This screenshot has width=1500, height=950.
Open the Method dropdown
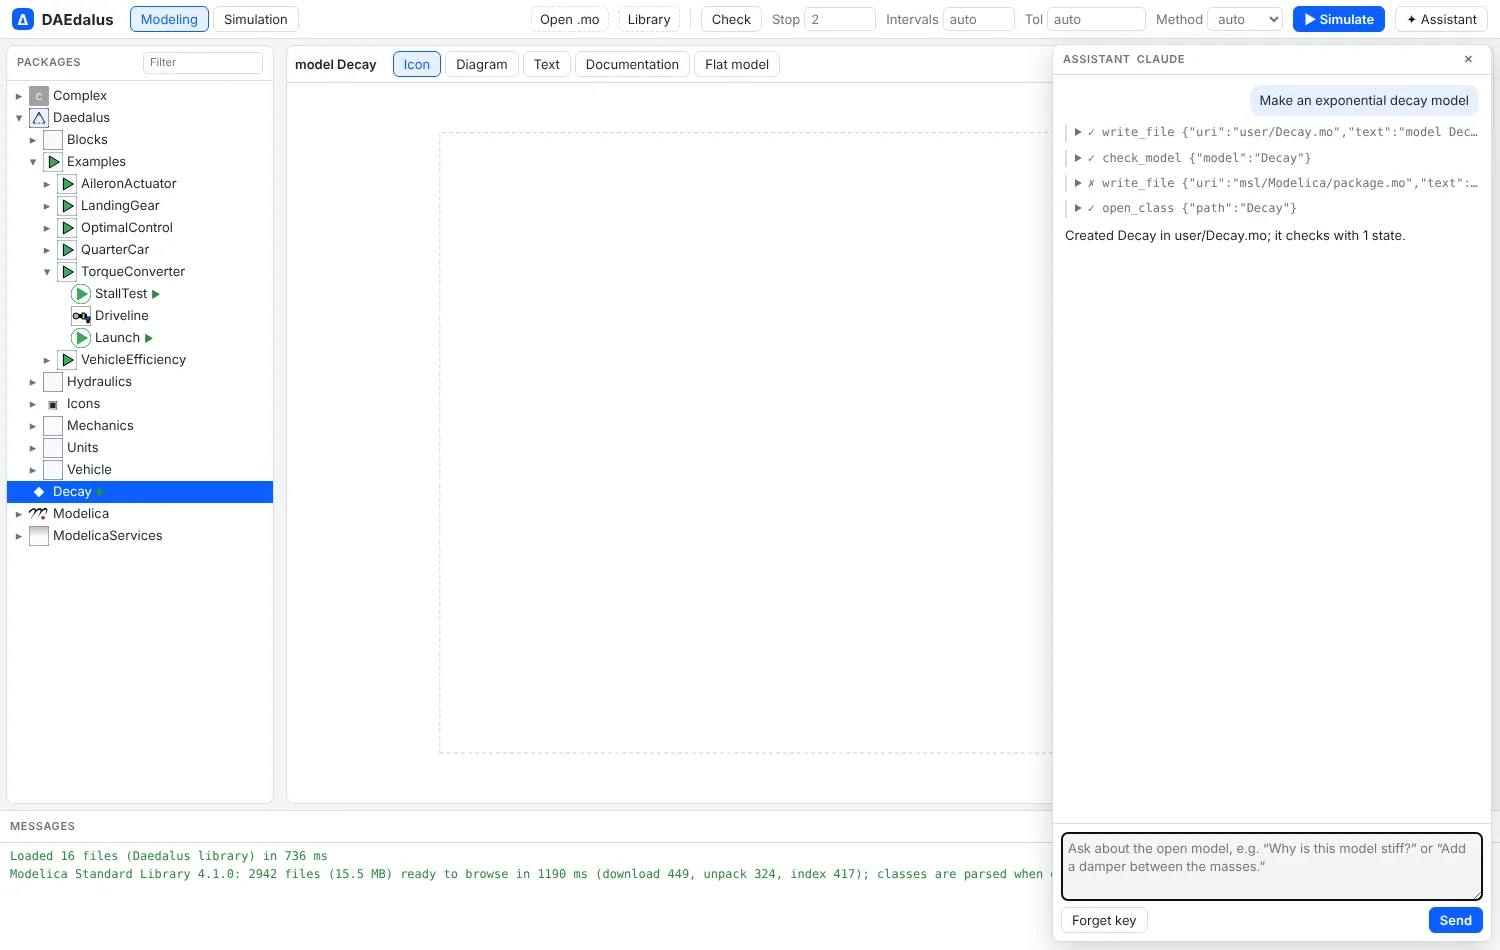[1245, 19]
